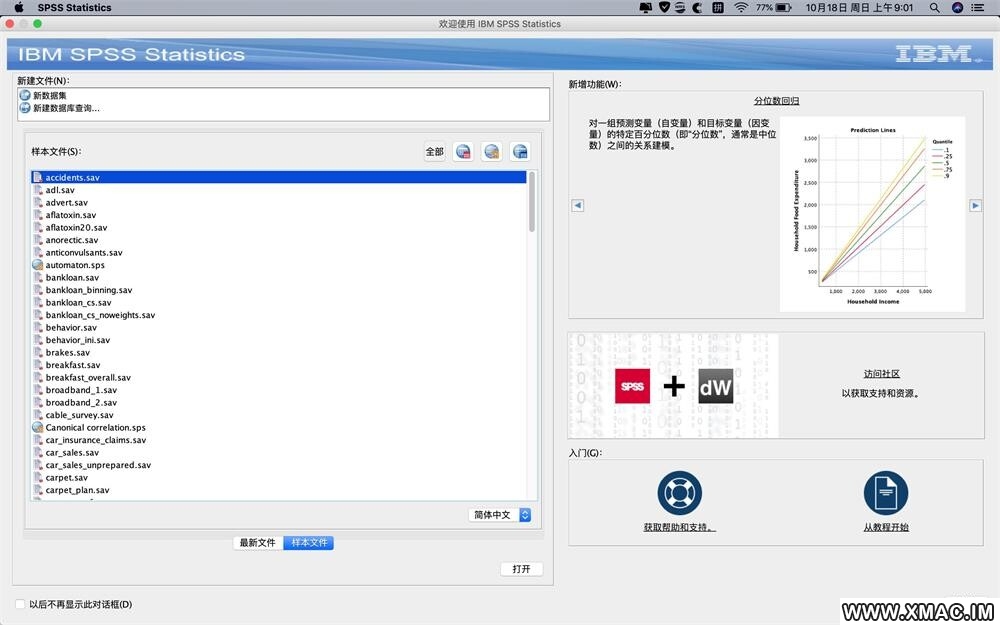The height and width of the screenshot is (625, 1000).
Task: Click the document icon for tutorials
Action: [886, 492]
